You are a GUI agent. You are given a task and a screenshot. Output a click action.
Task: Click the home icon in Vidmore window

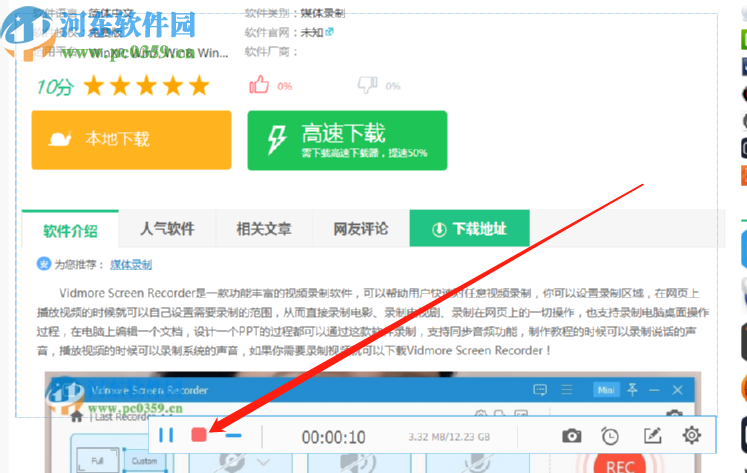pos(76,417)
